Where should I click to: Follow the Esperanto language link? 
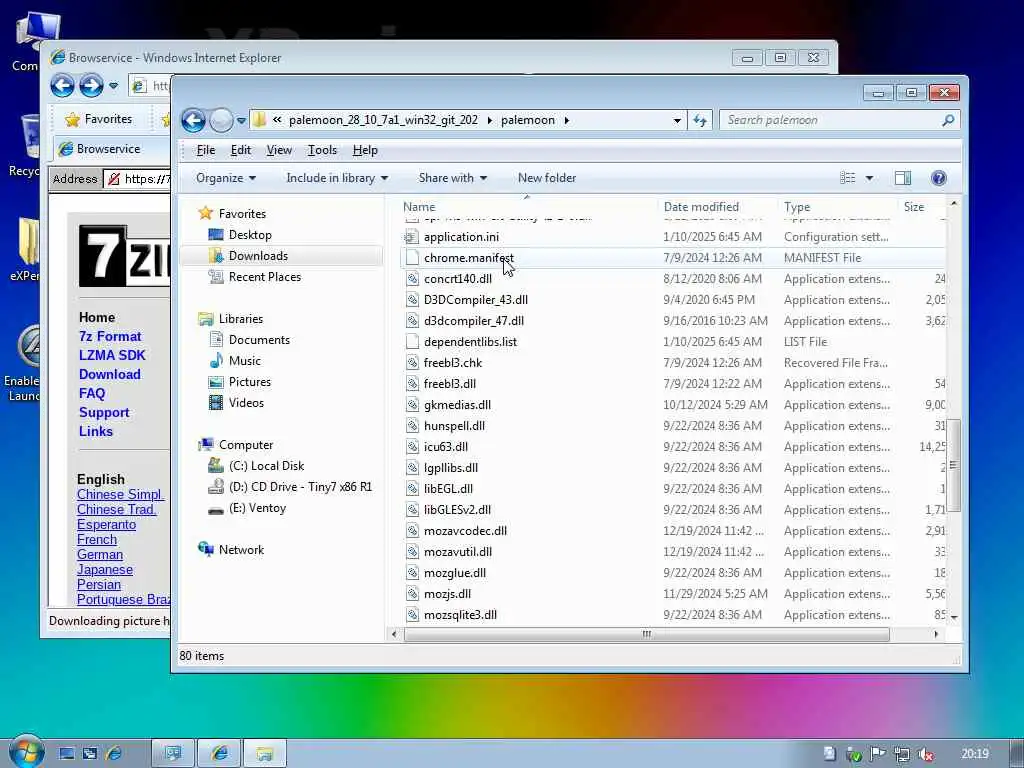pos(106,524)
